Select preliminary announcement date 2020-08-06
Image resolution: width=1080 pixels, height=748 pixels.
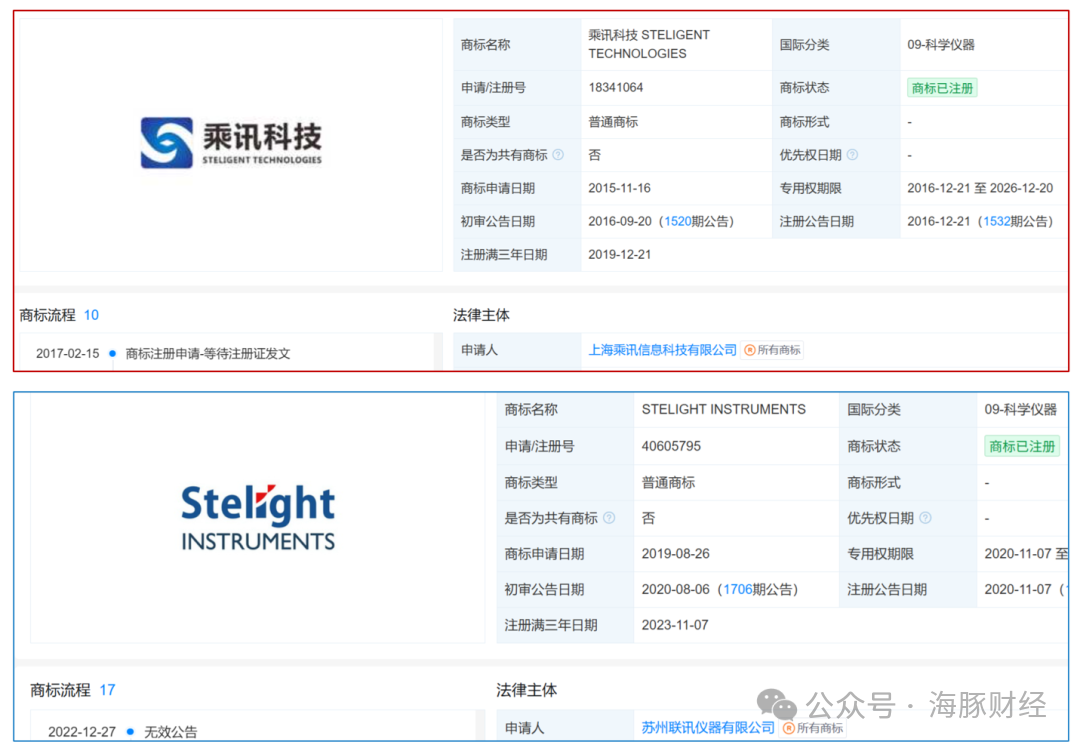coord(675,590)
